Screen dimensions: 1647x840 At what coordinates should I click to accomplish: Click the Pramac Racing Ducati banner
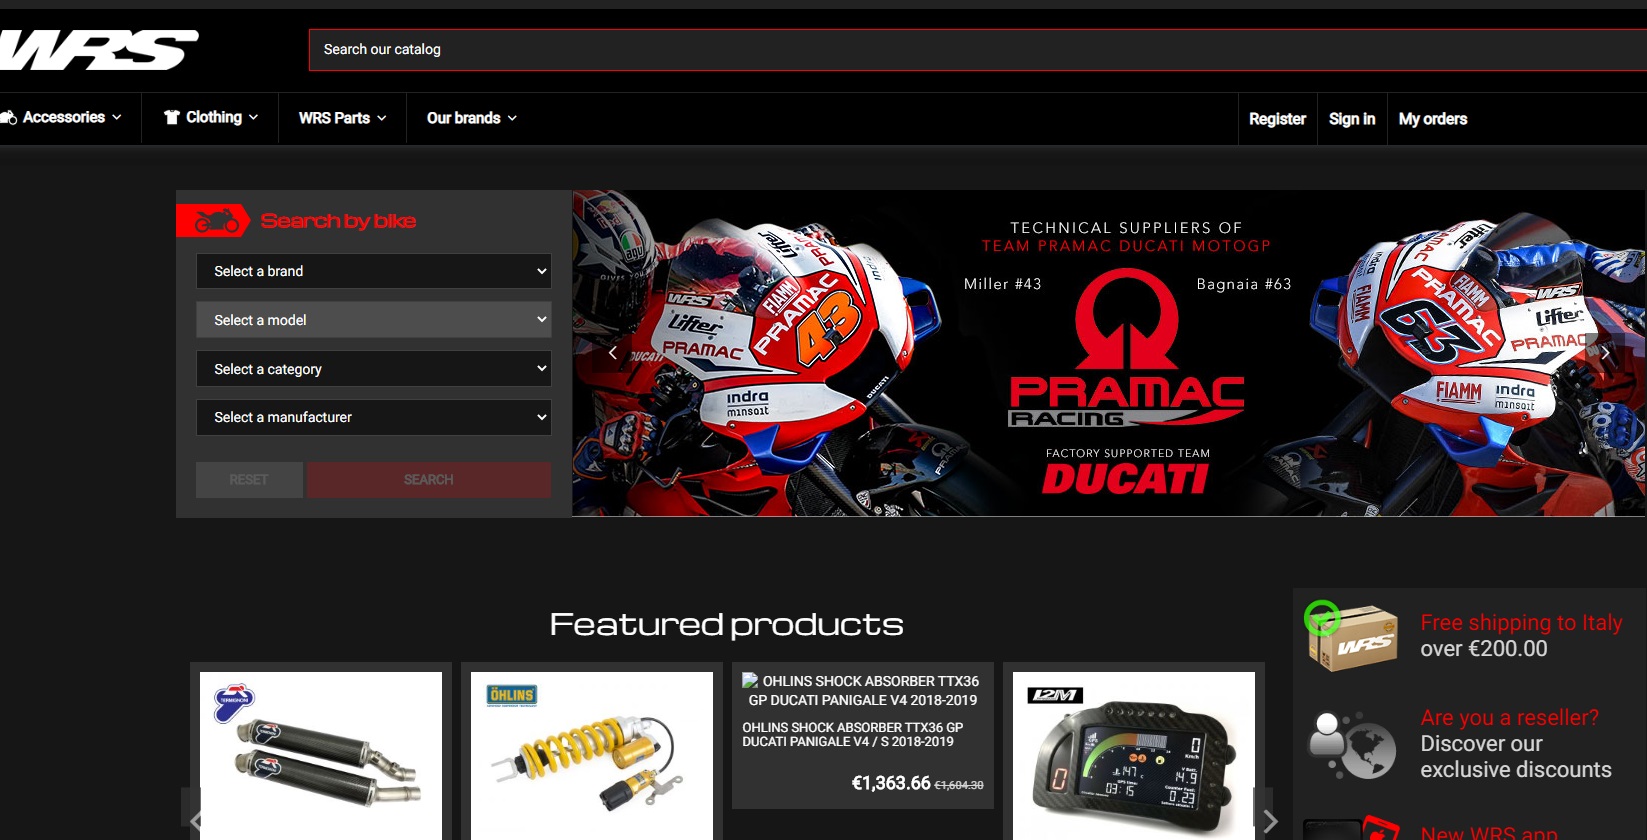coord(1109,353)
